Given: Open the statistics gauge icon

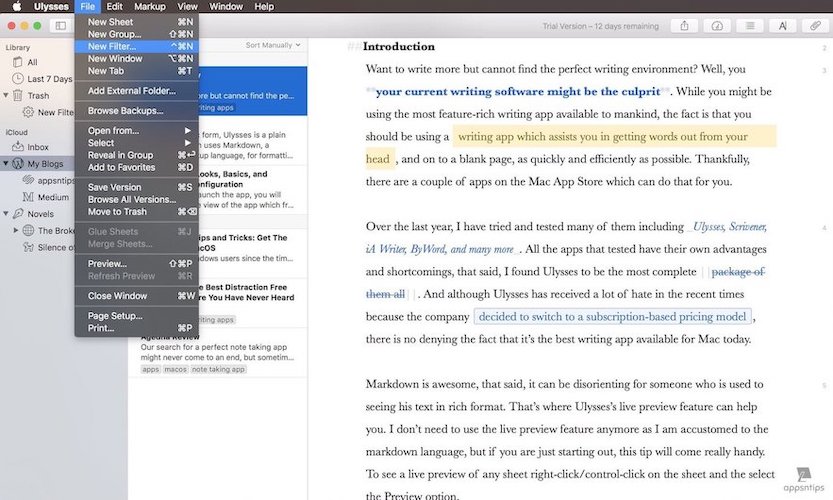Looking at the screenshot, I should tap(717, 25).
